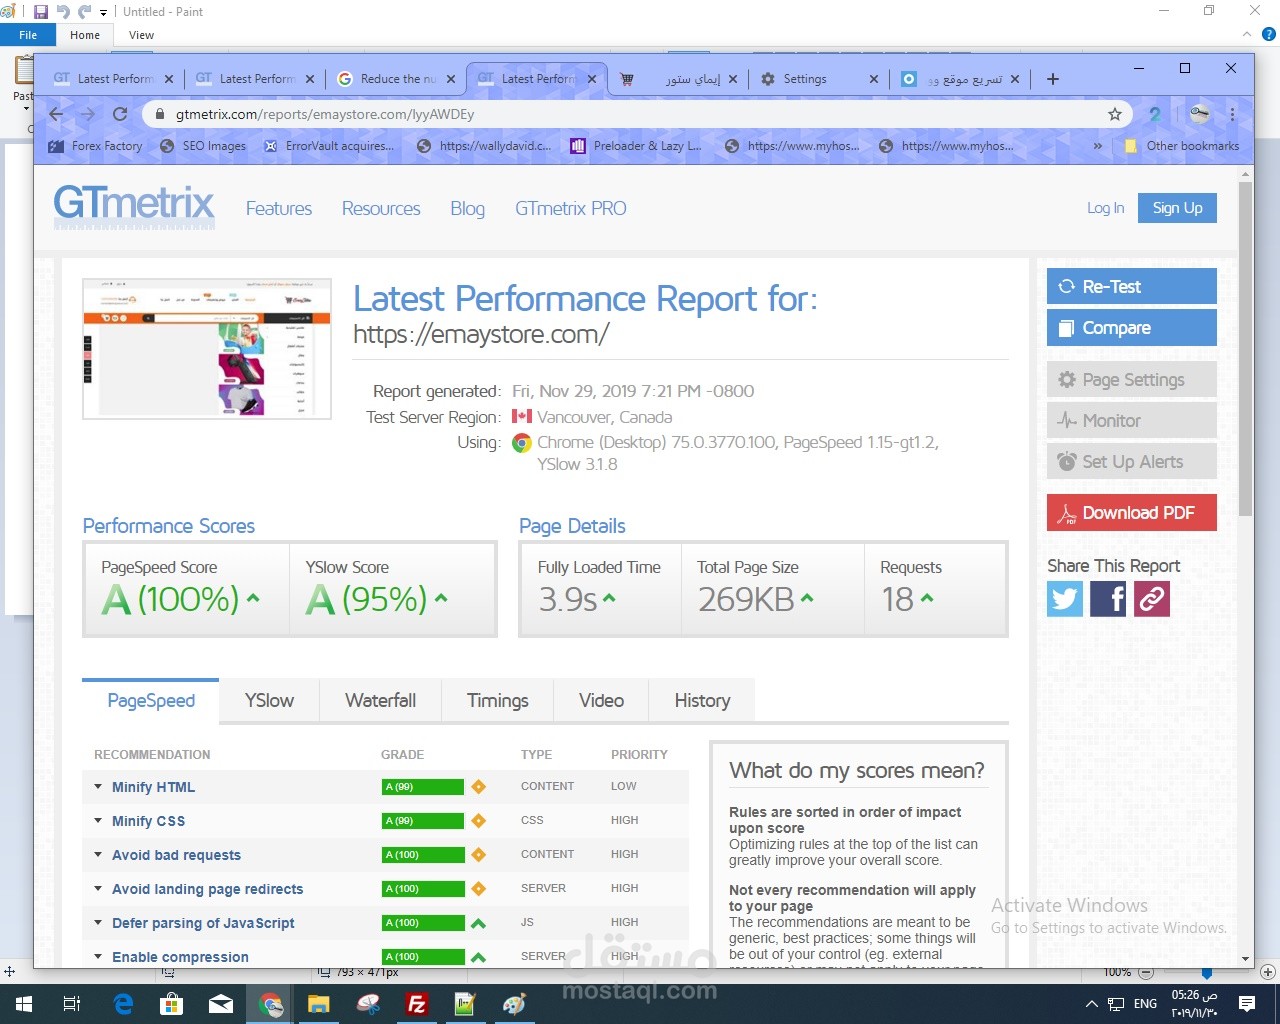Switch to the YSlow tab
This screenshot has width=1280, height=1024.
270,701
